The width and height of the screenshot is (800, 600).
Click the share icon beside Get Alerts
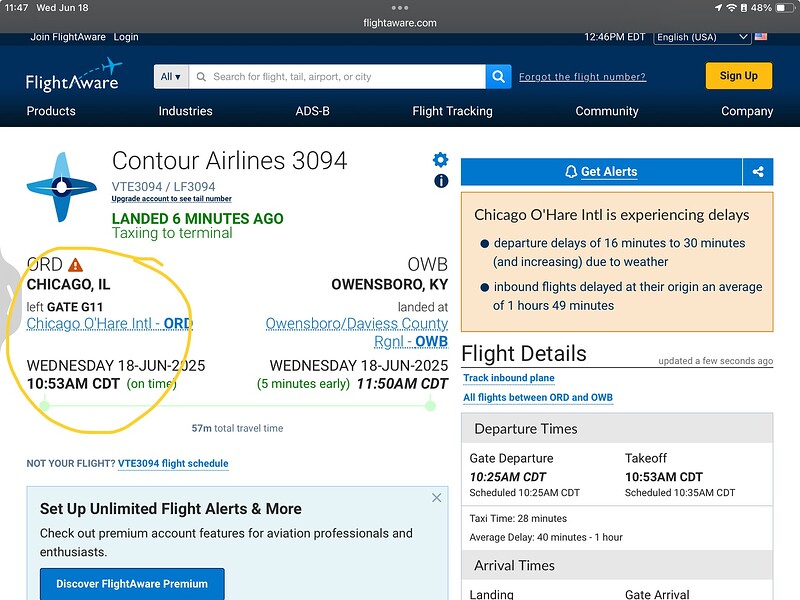[x=758, y=172]
